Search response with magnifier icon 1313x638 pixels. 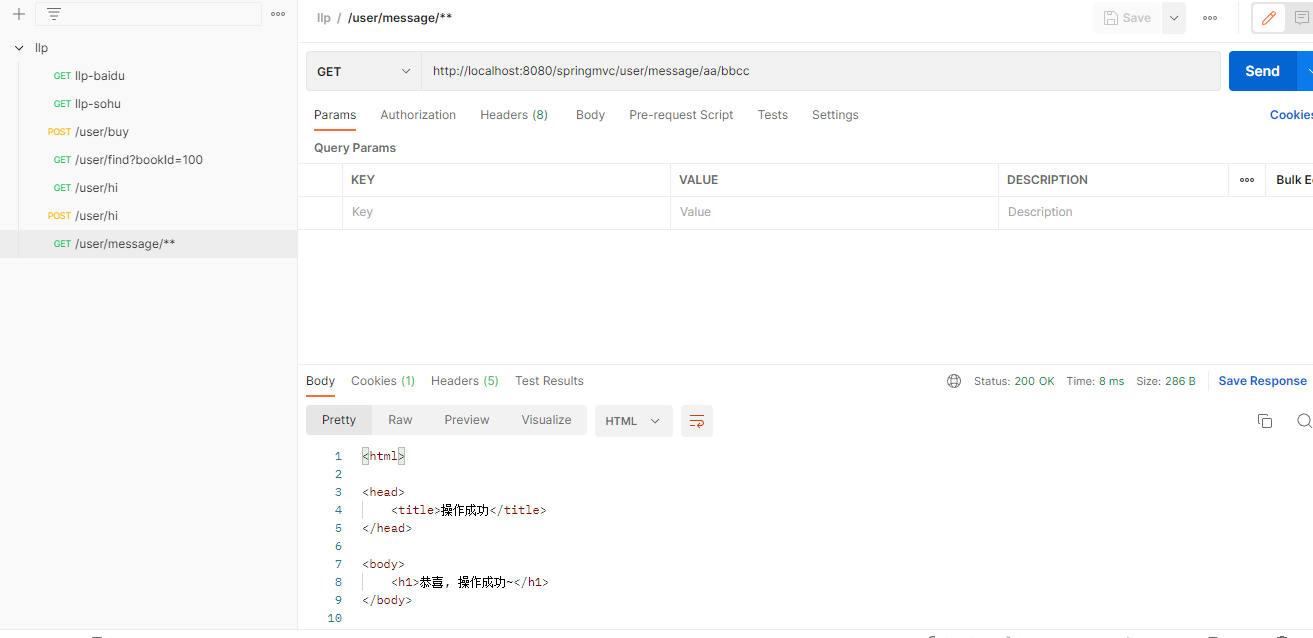click(x=1303, y=421)
